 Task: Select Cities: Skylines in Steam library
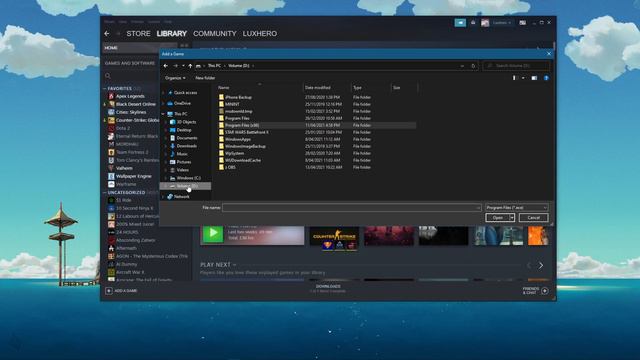coord(131,112)
